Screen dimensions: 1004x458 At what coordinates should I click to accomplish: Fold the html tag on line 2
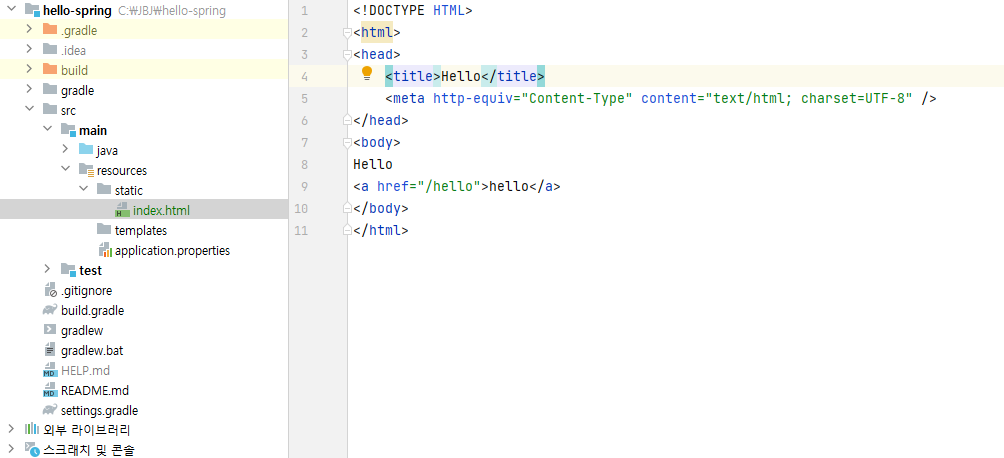[x=347, y=33]
